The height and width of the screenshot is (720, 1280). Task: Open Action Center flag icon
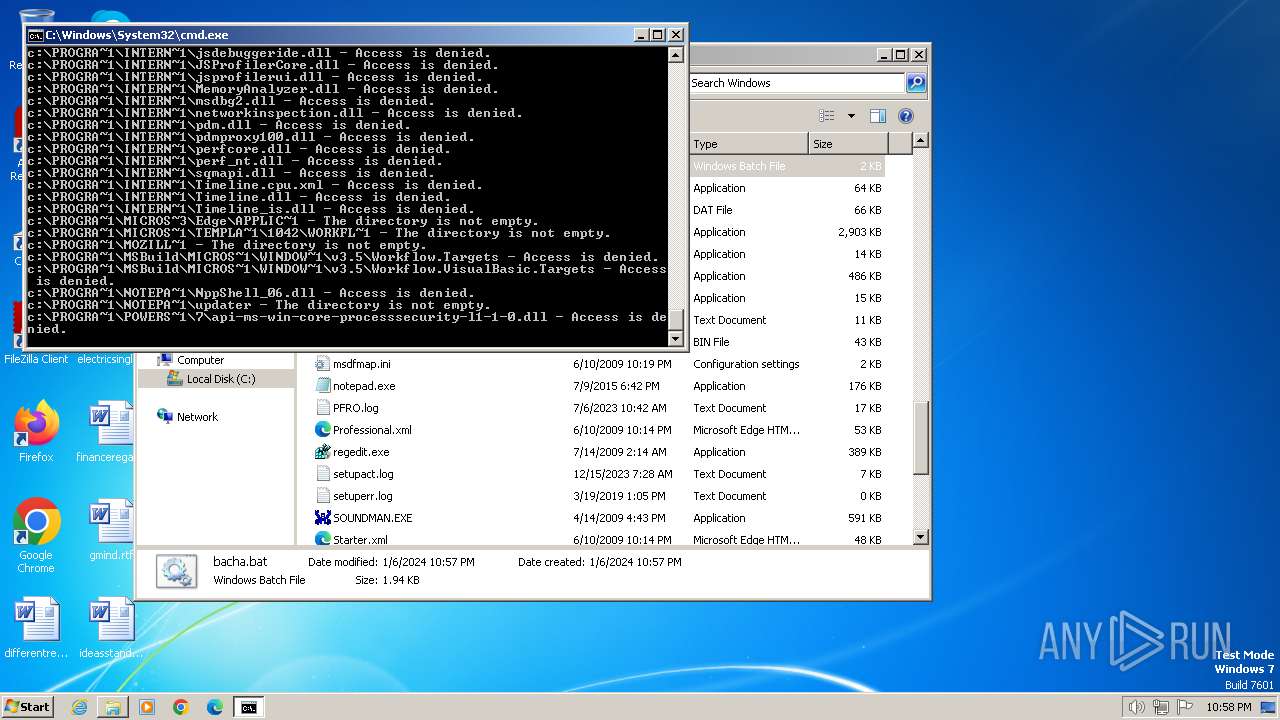pos(1185,707)
